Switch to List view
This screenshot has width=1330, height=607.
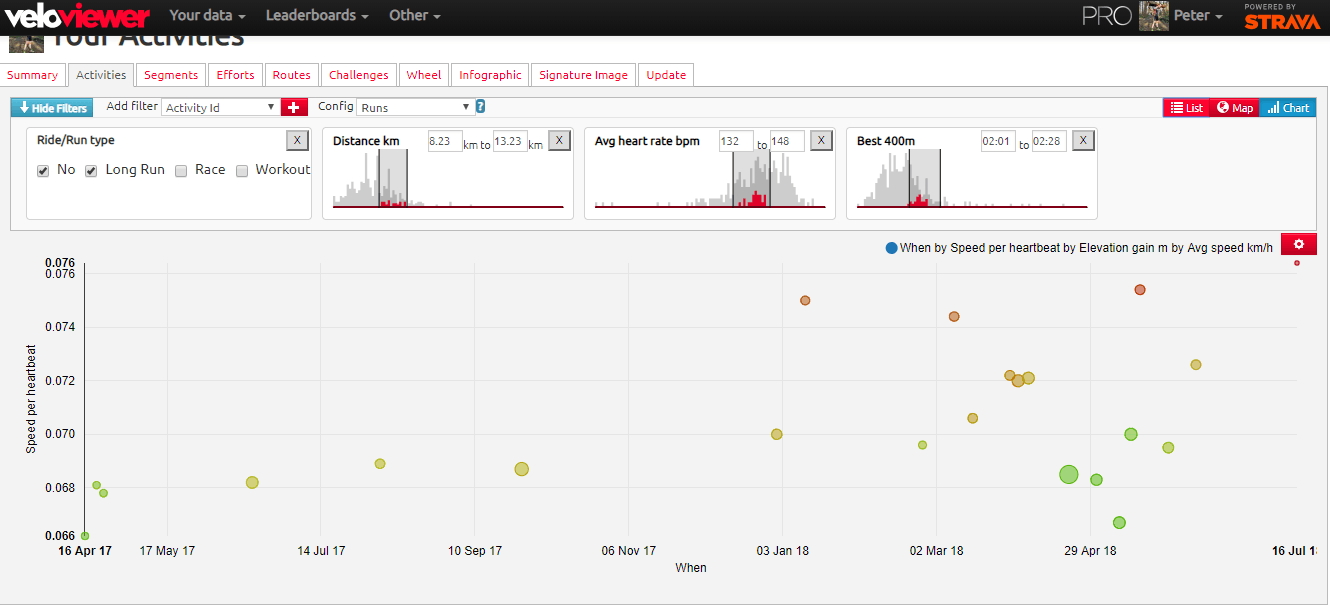click(1186, 108)
